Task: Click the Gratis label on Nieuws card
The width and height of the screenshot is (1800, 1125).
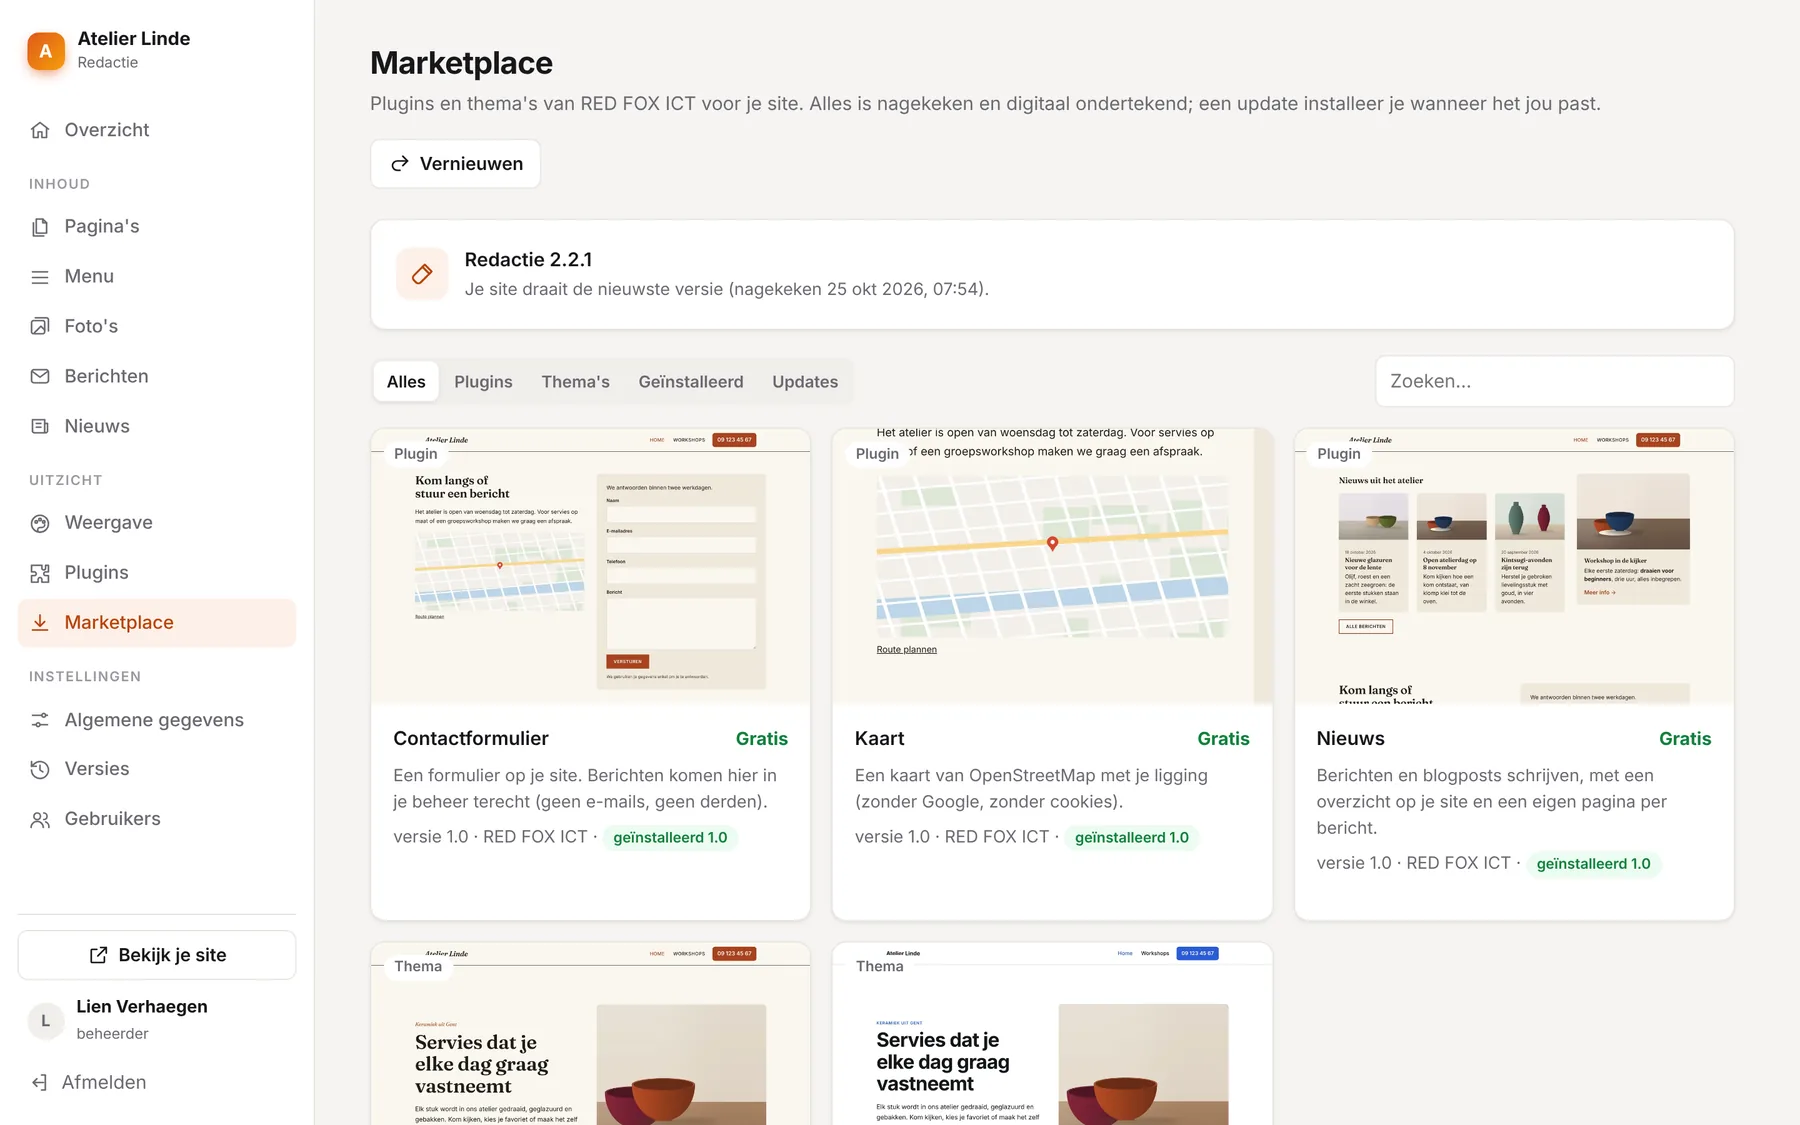Action: (x=1685, y=739)
